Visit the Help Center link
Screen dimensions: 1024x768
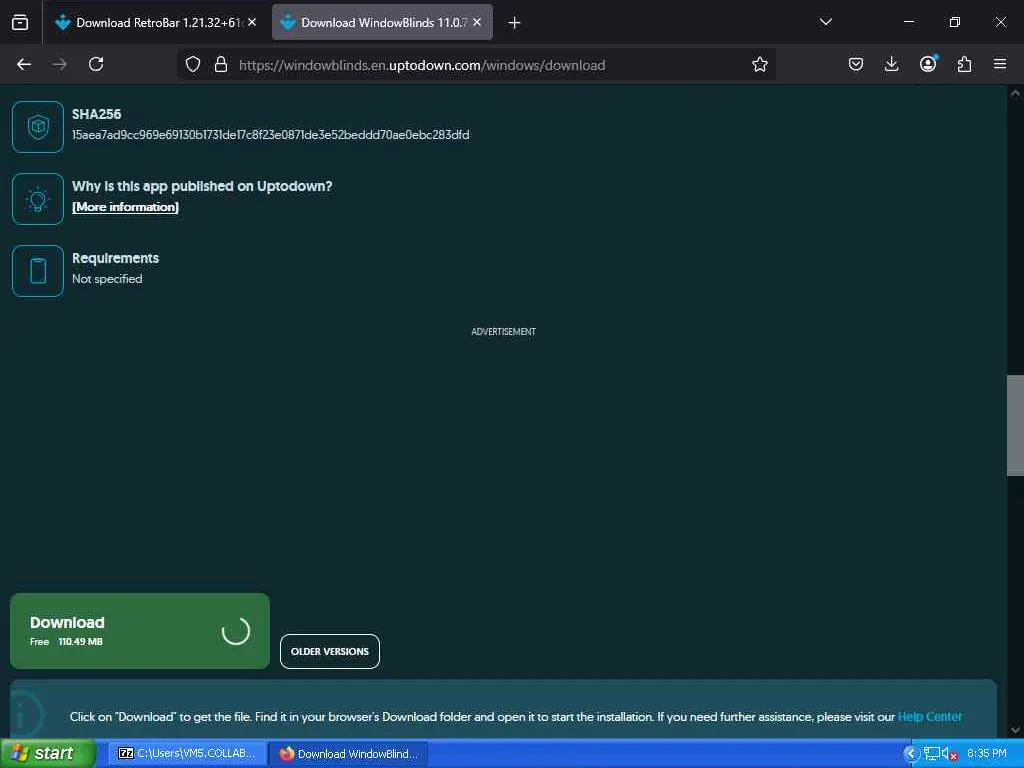[x=929, y=716]
